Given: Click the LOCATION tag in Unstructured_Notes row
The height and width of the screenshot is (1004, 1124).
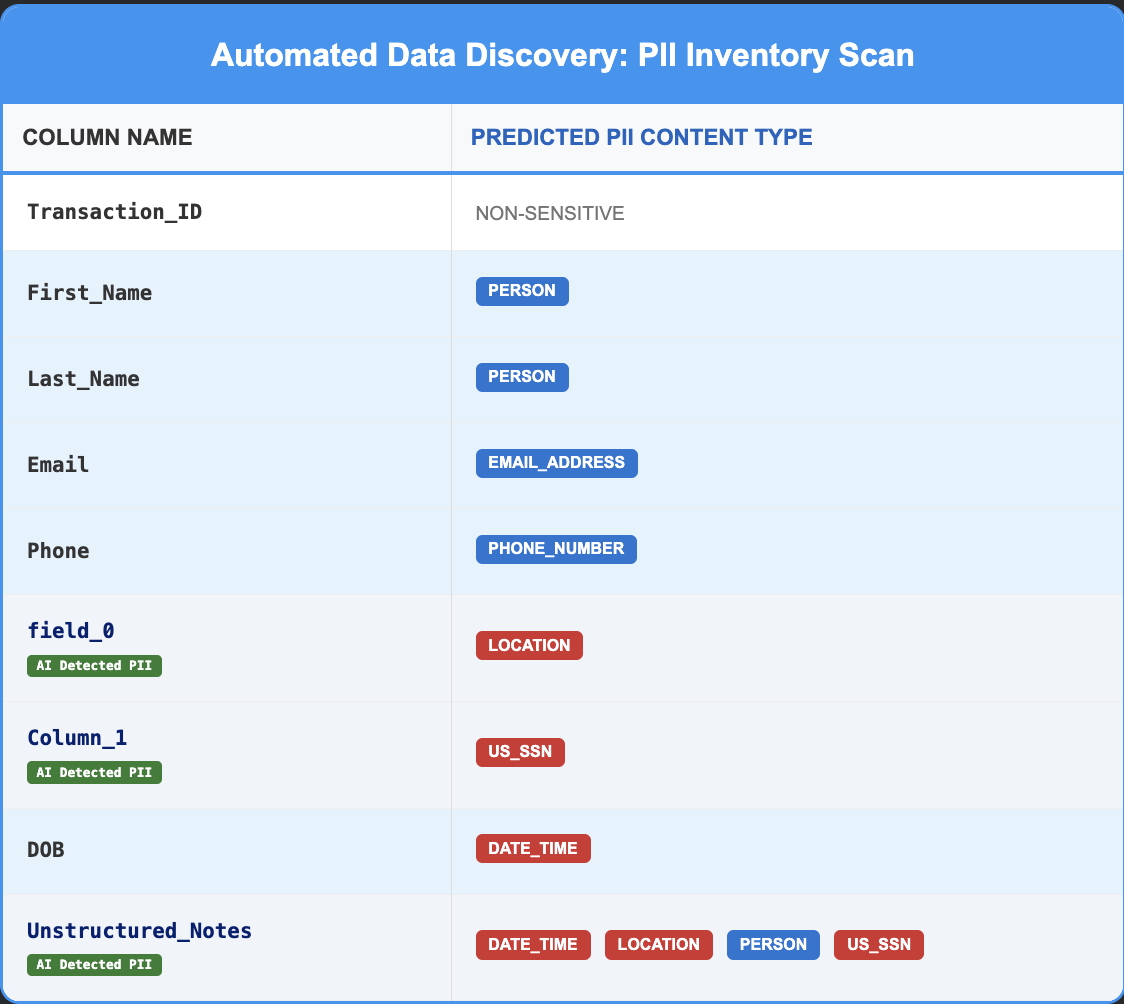Looking at the screenshot, I should click(658, 944).
